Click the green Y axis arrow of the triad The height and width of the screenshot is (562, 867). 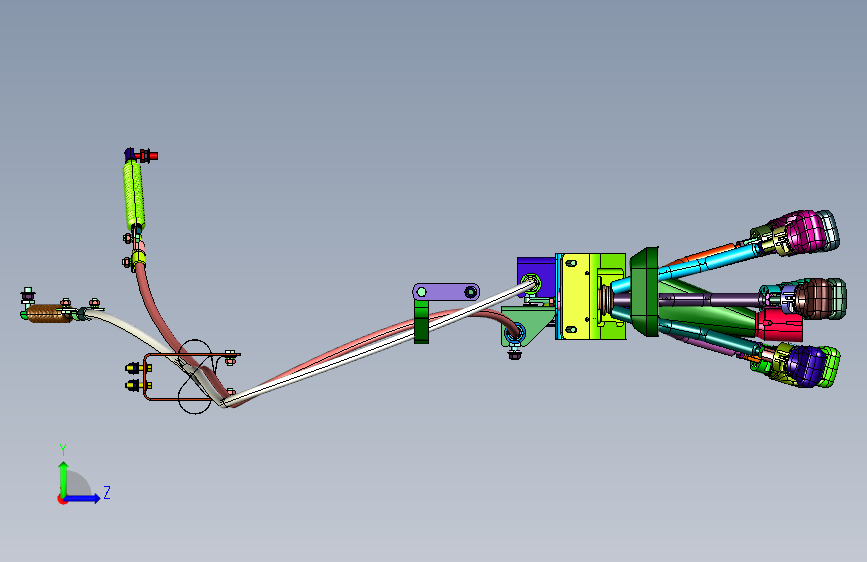pyautogui.click(x=64, y=478)
